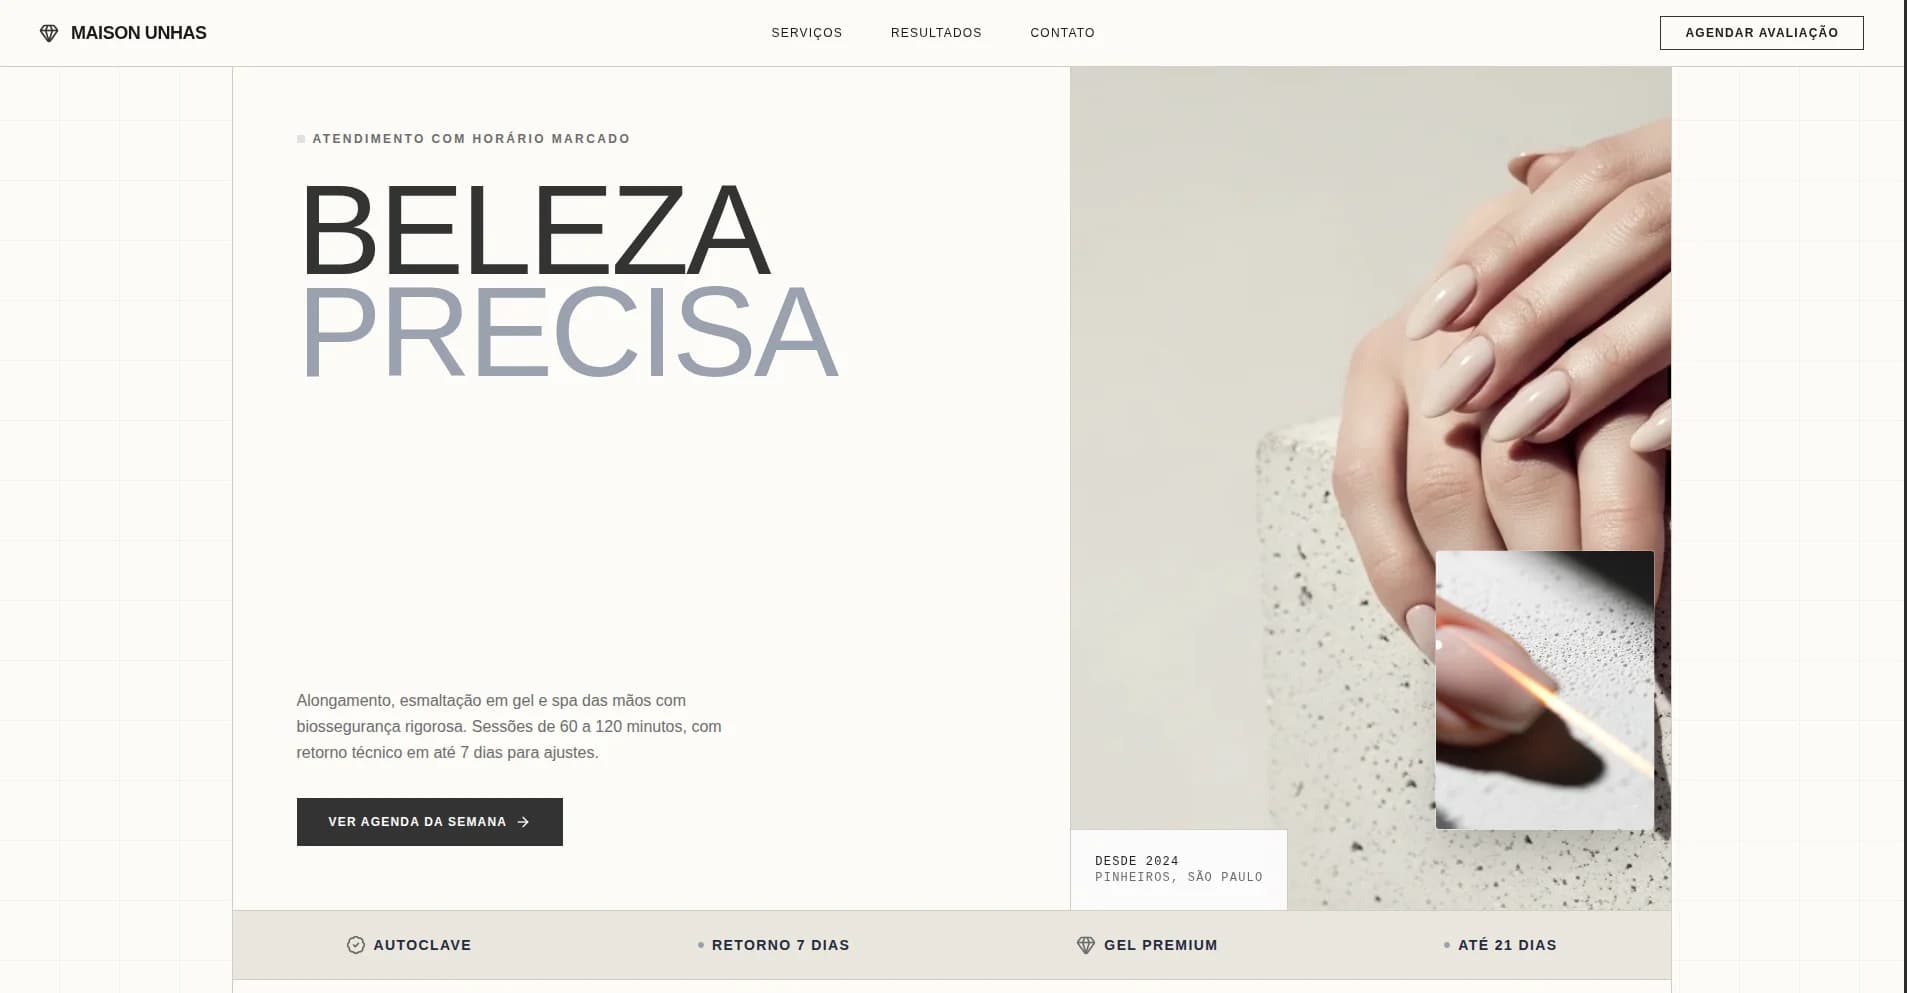Click the Ver Agenda da Semana button
1907x993 pixels.
(x=430, y=822)
